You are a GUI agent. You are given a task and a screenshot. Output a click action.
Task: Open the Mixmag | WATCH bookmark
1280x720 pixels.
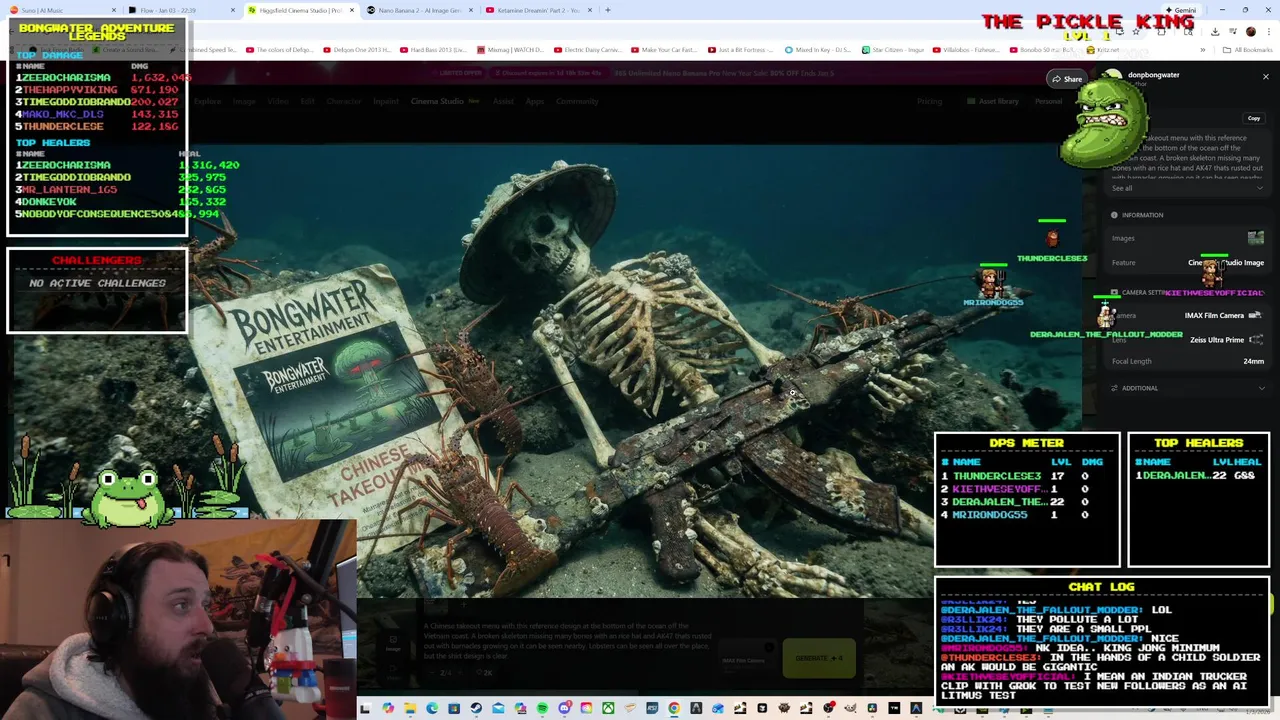point(510,50)
